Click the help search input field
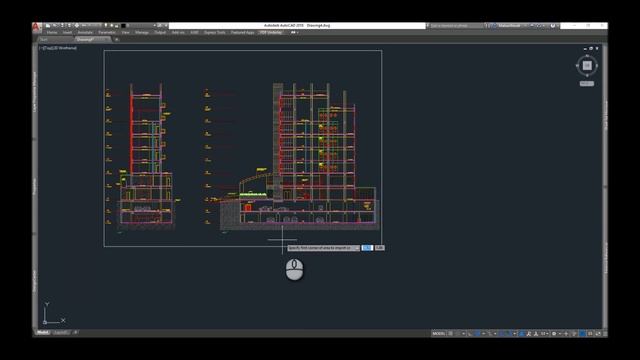This screenshot has width=640, height=360. 456,26
